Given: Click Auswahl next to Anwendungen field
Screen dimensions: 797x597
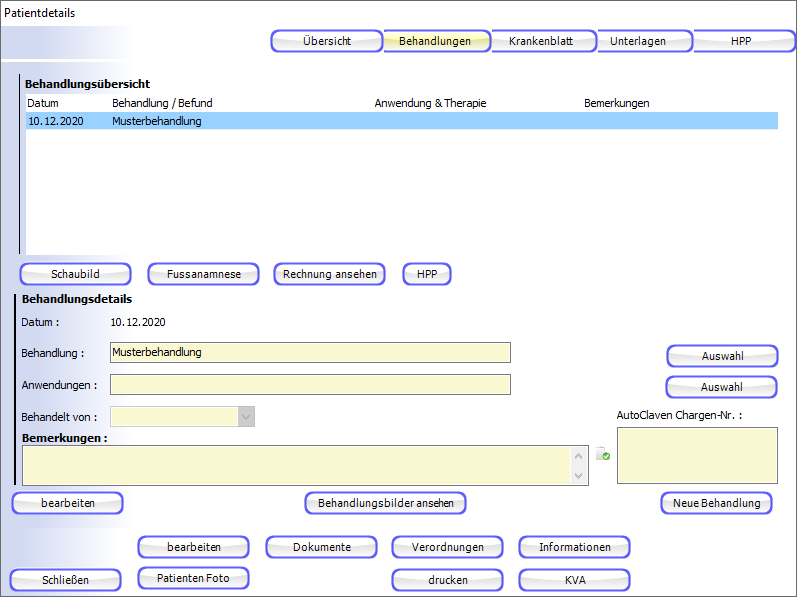Looking at the screenshot, I should click(x=721, y=387).
